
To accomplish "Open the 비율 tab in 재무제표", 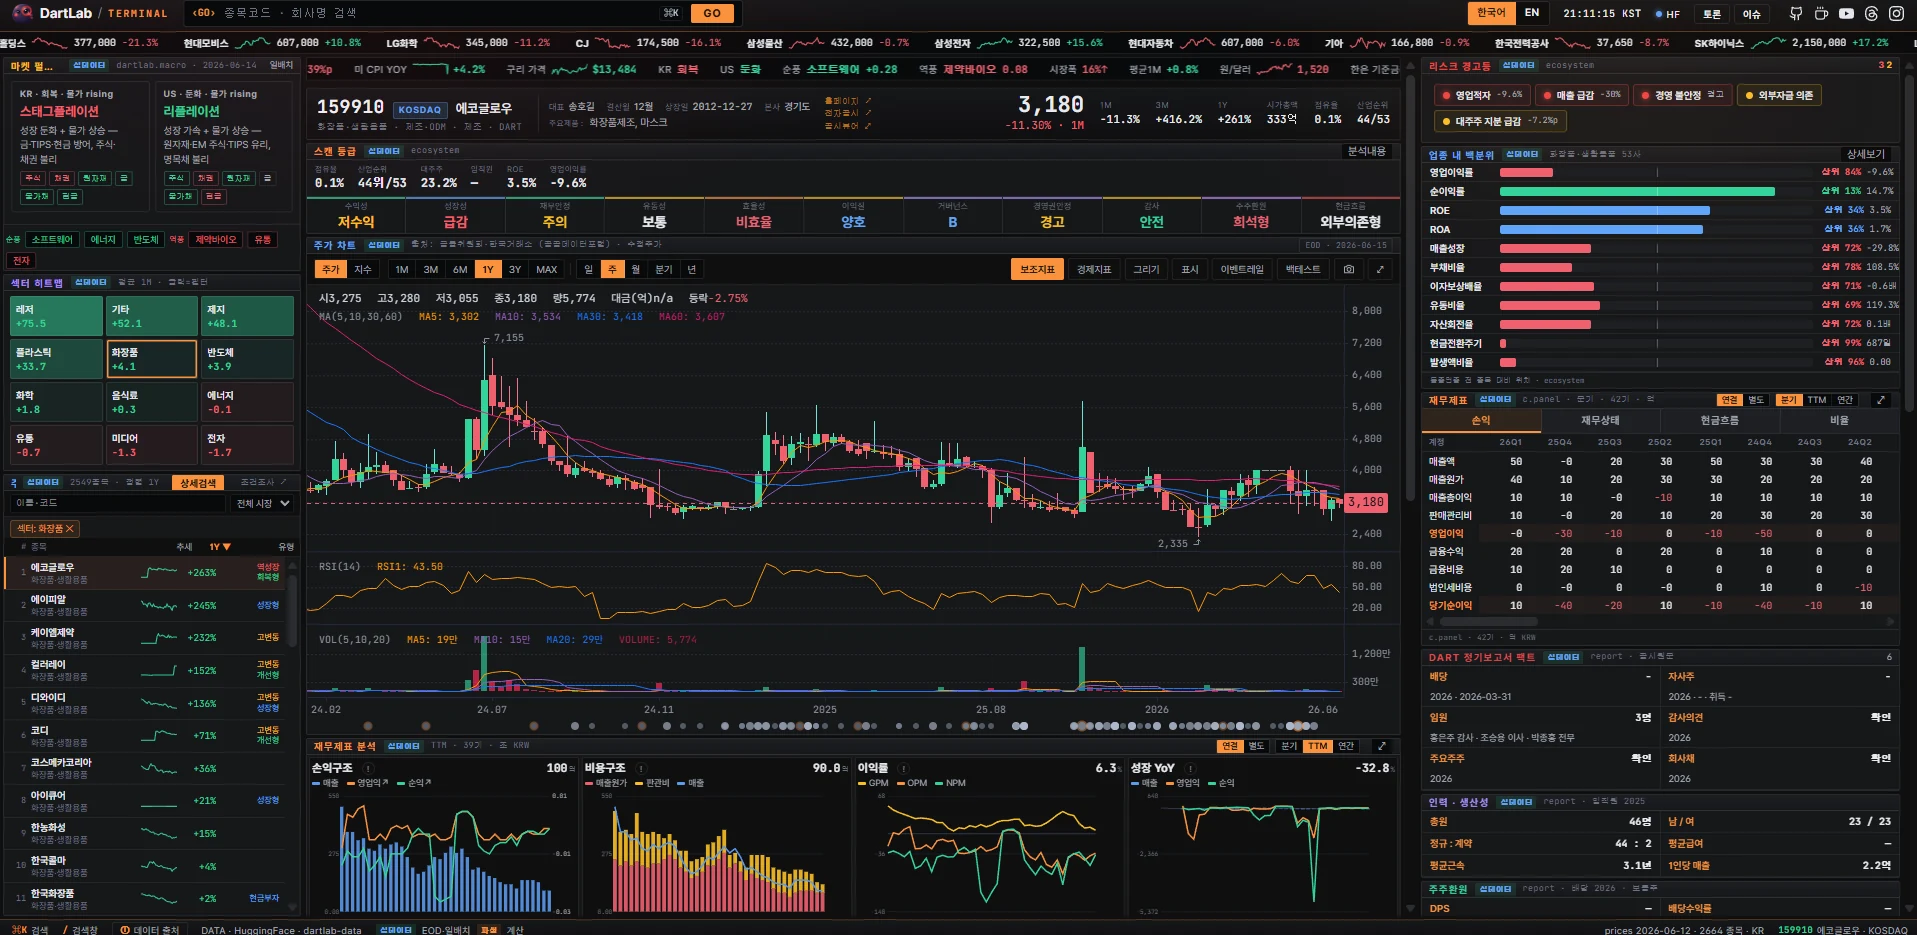I will [x=1839, y=421].
